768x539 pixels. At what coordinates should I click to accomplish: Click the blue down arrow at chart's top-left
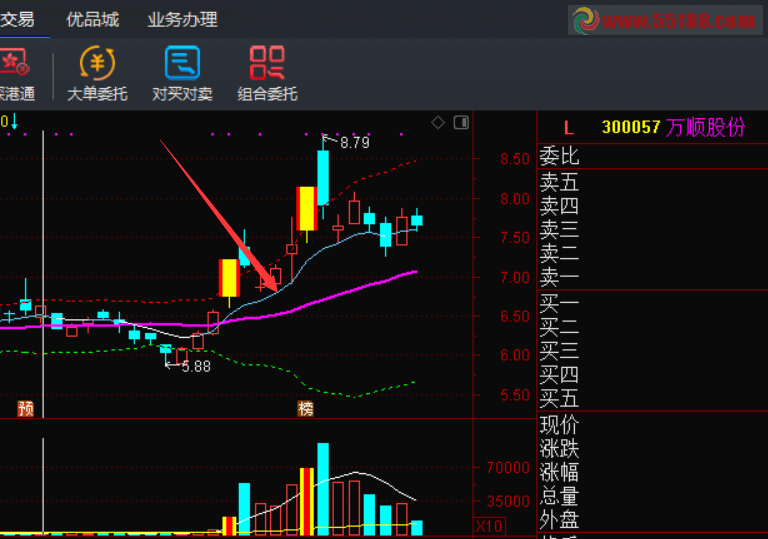click(14, 122)
